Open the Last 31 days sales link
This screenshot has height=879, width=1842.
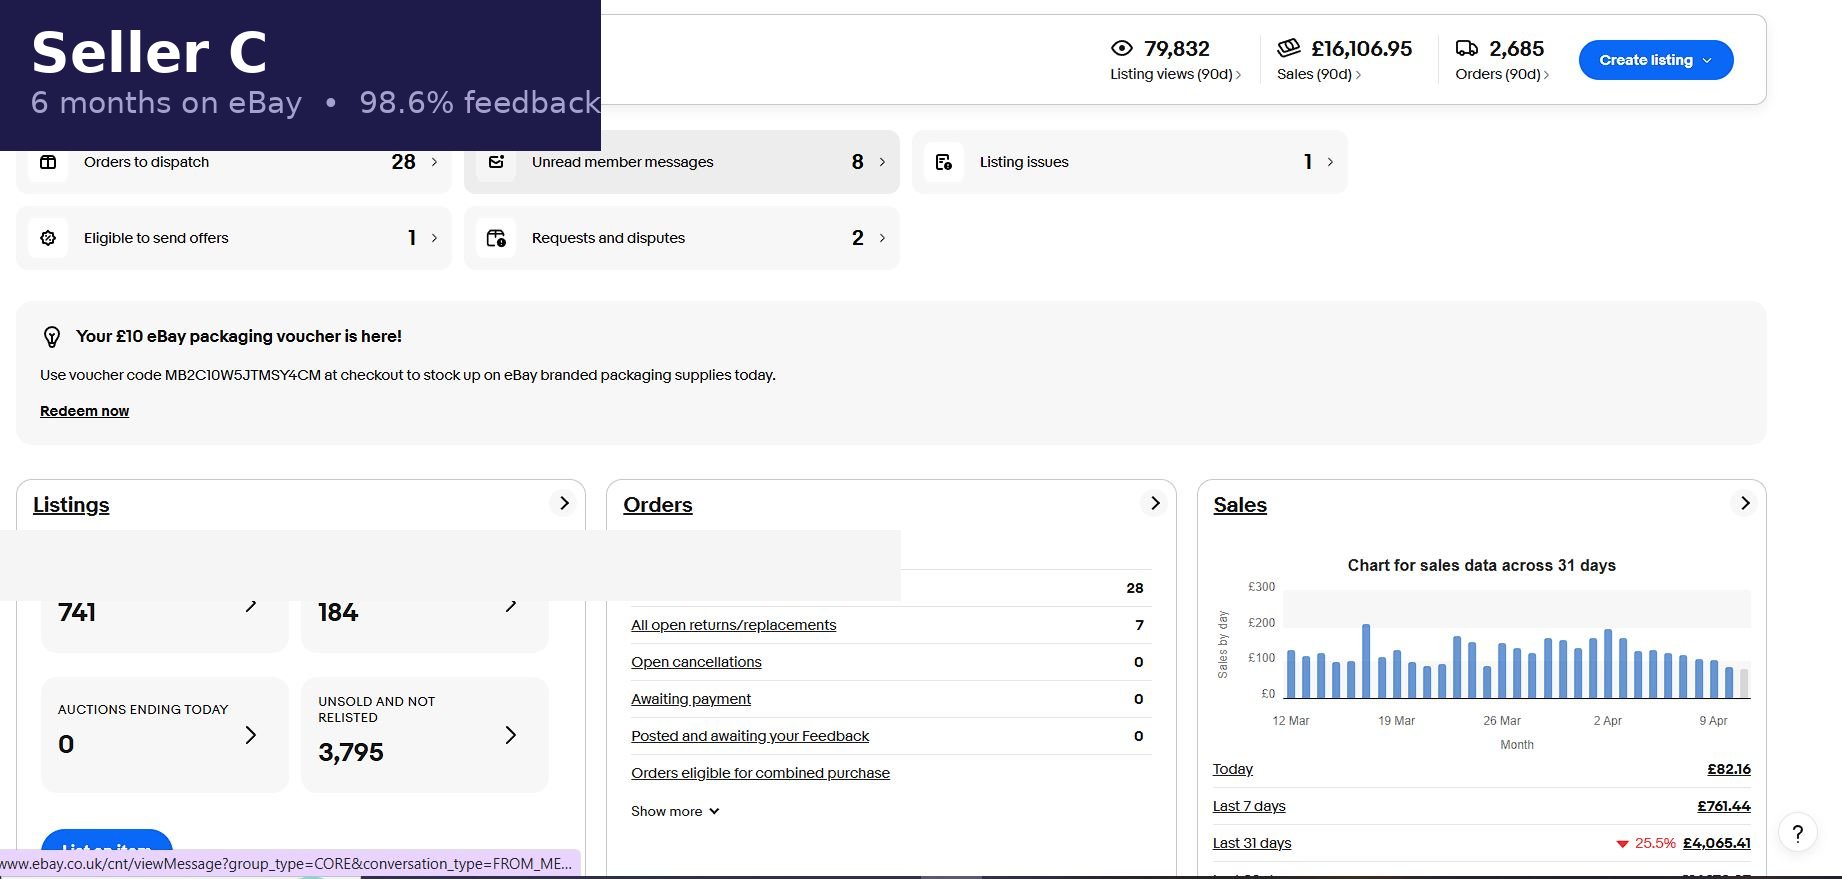[x=1252, y=843]
